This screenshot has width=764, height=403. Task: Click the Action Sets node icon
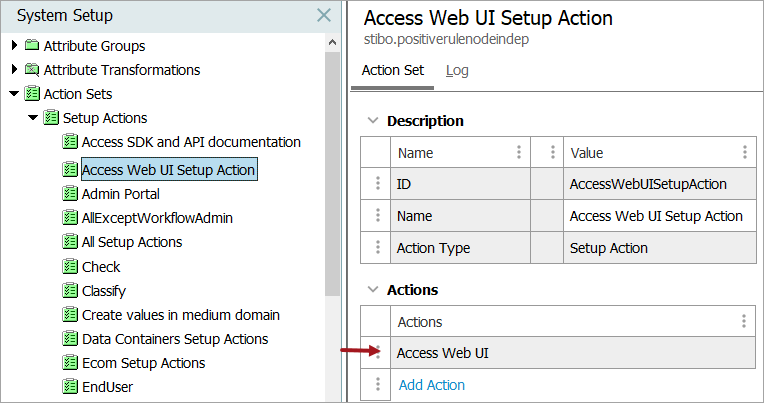tap(33, 94)
